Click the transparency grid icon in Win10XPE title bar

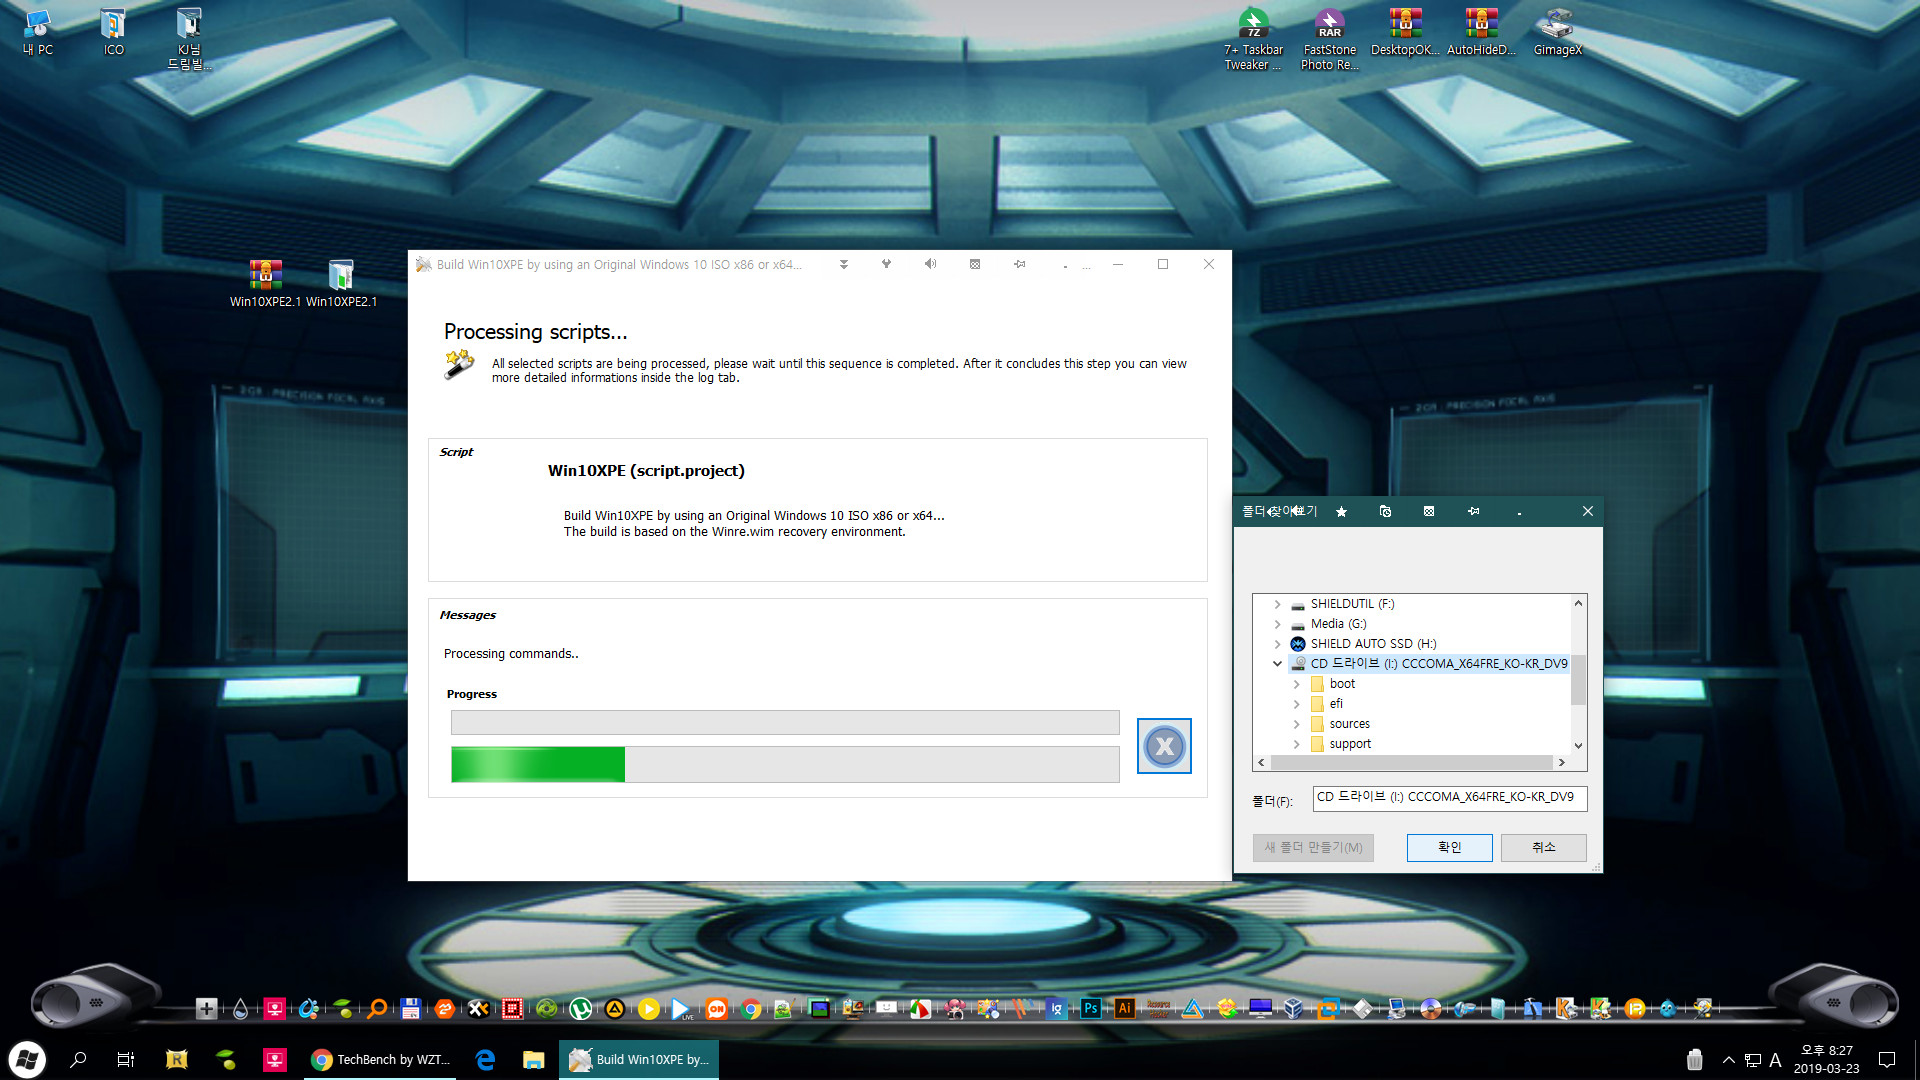point(975,264)
